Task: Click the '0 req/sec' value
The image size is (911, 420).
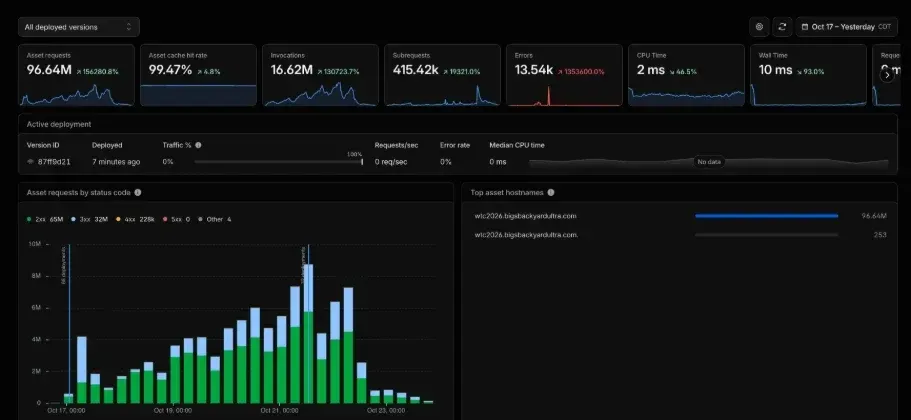Action: (x=391, y=162)
